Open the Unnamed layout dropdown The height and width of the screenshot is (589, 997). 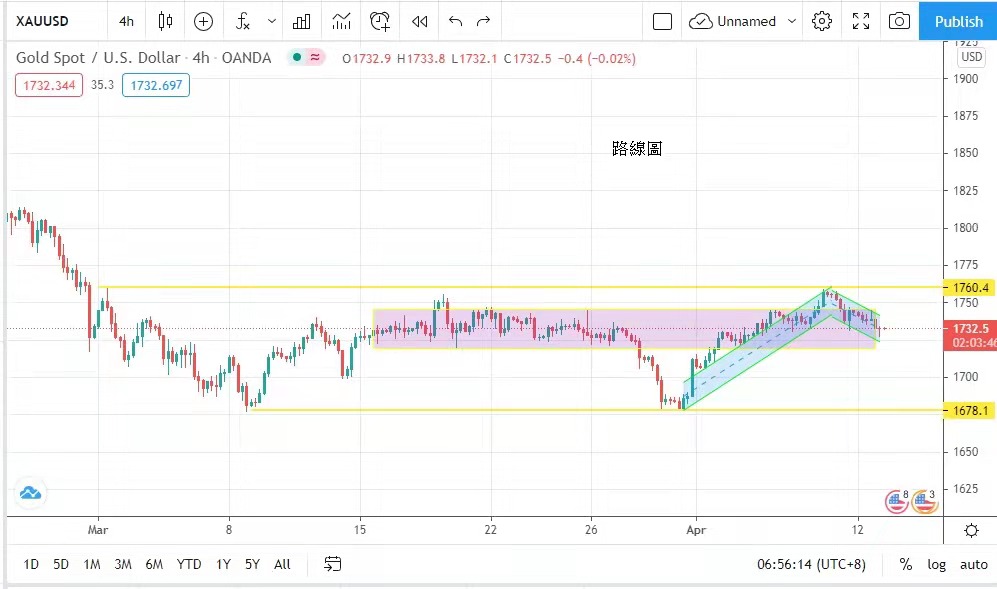point(745,21)
